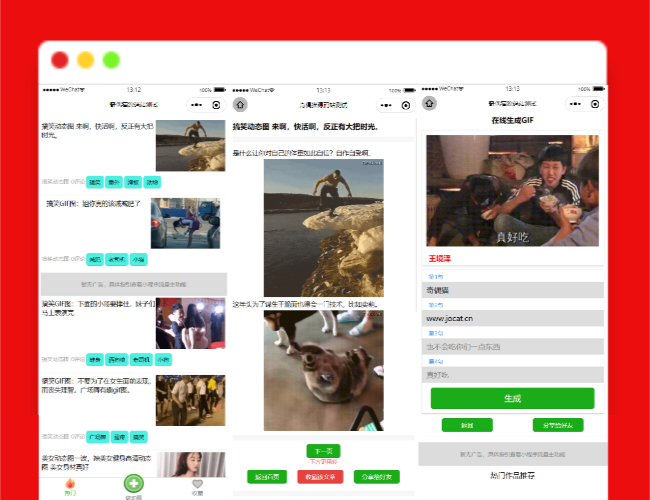Click the red macOS close dot
Viewport: 650px width, 500px height.
60,60
